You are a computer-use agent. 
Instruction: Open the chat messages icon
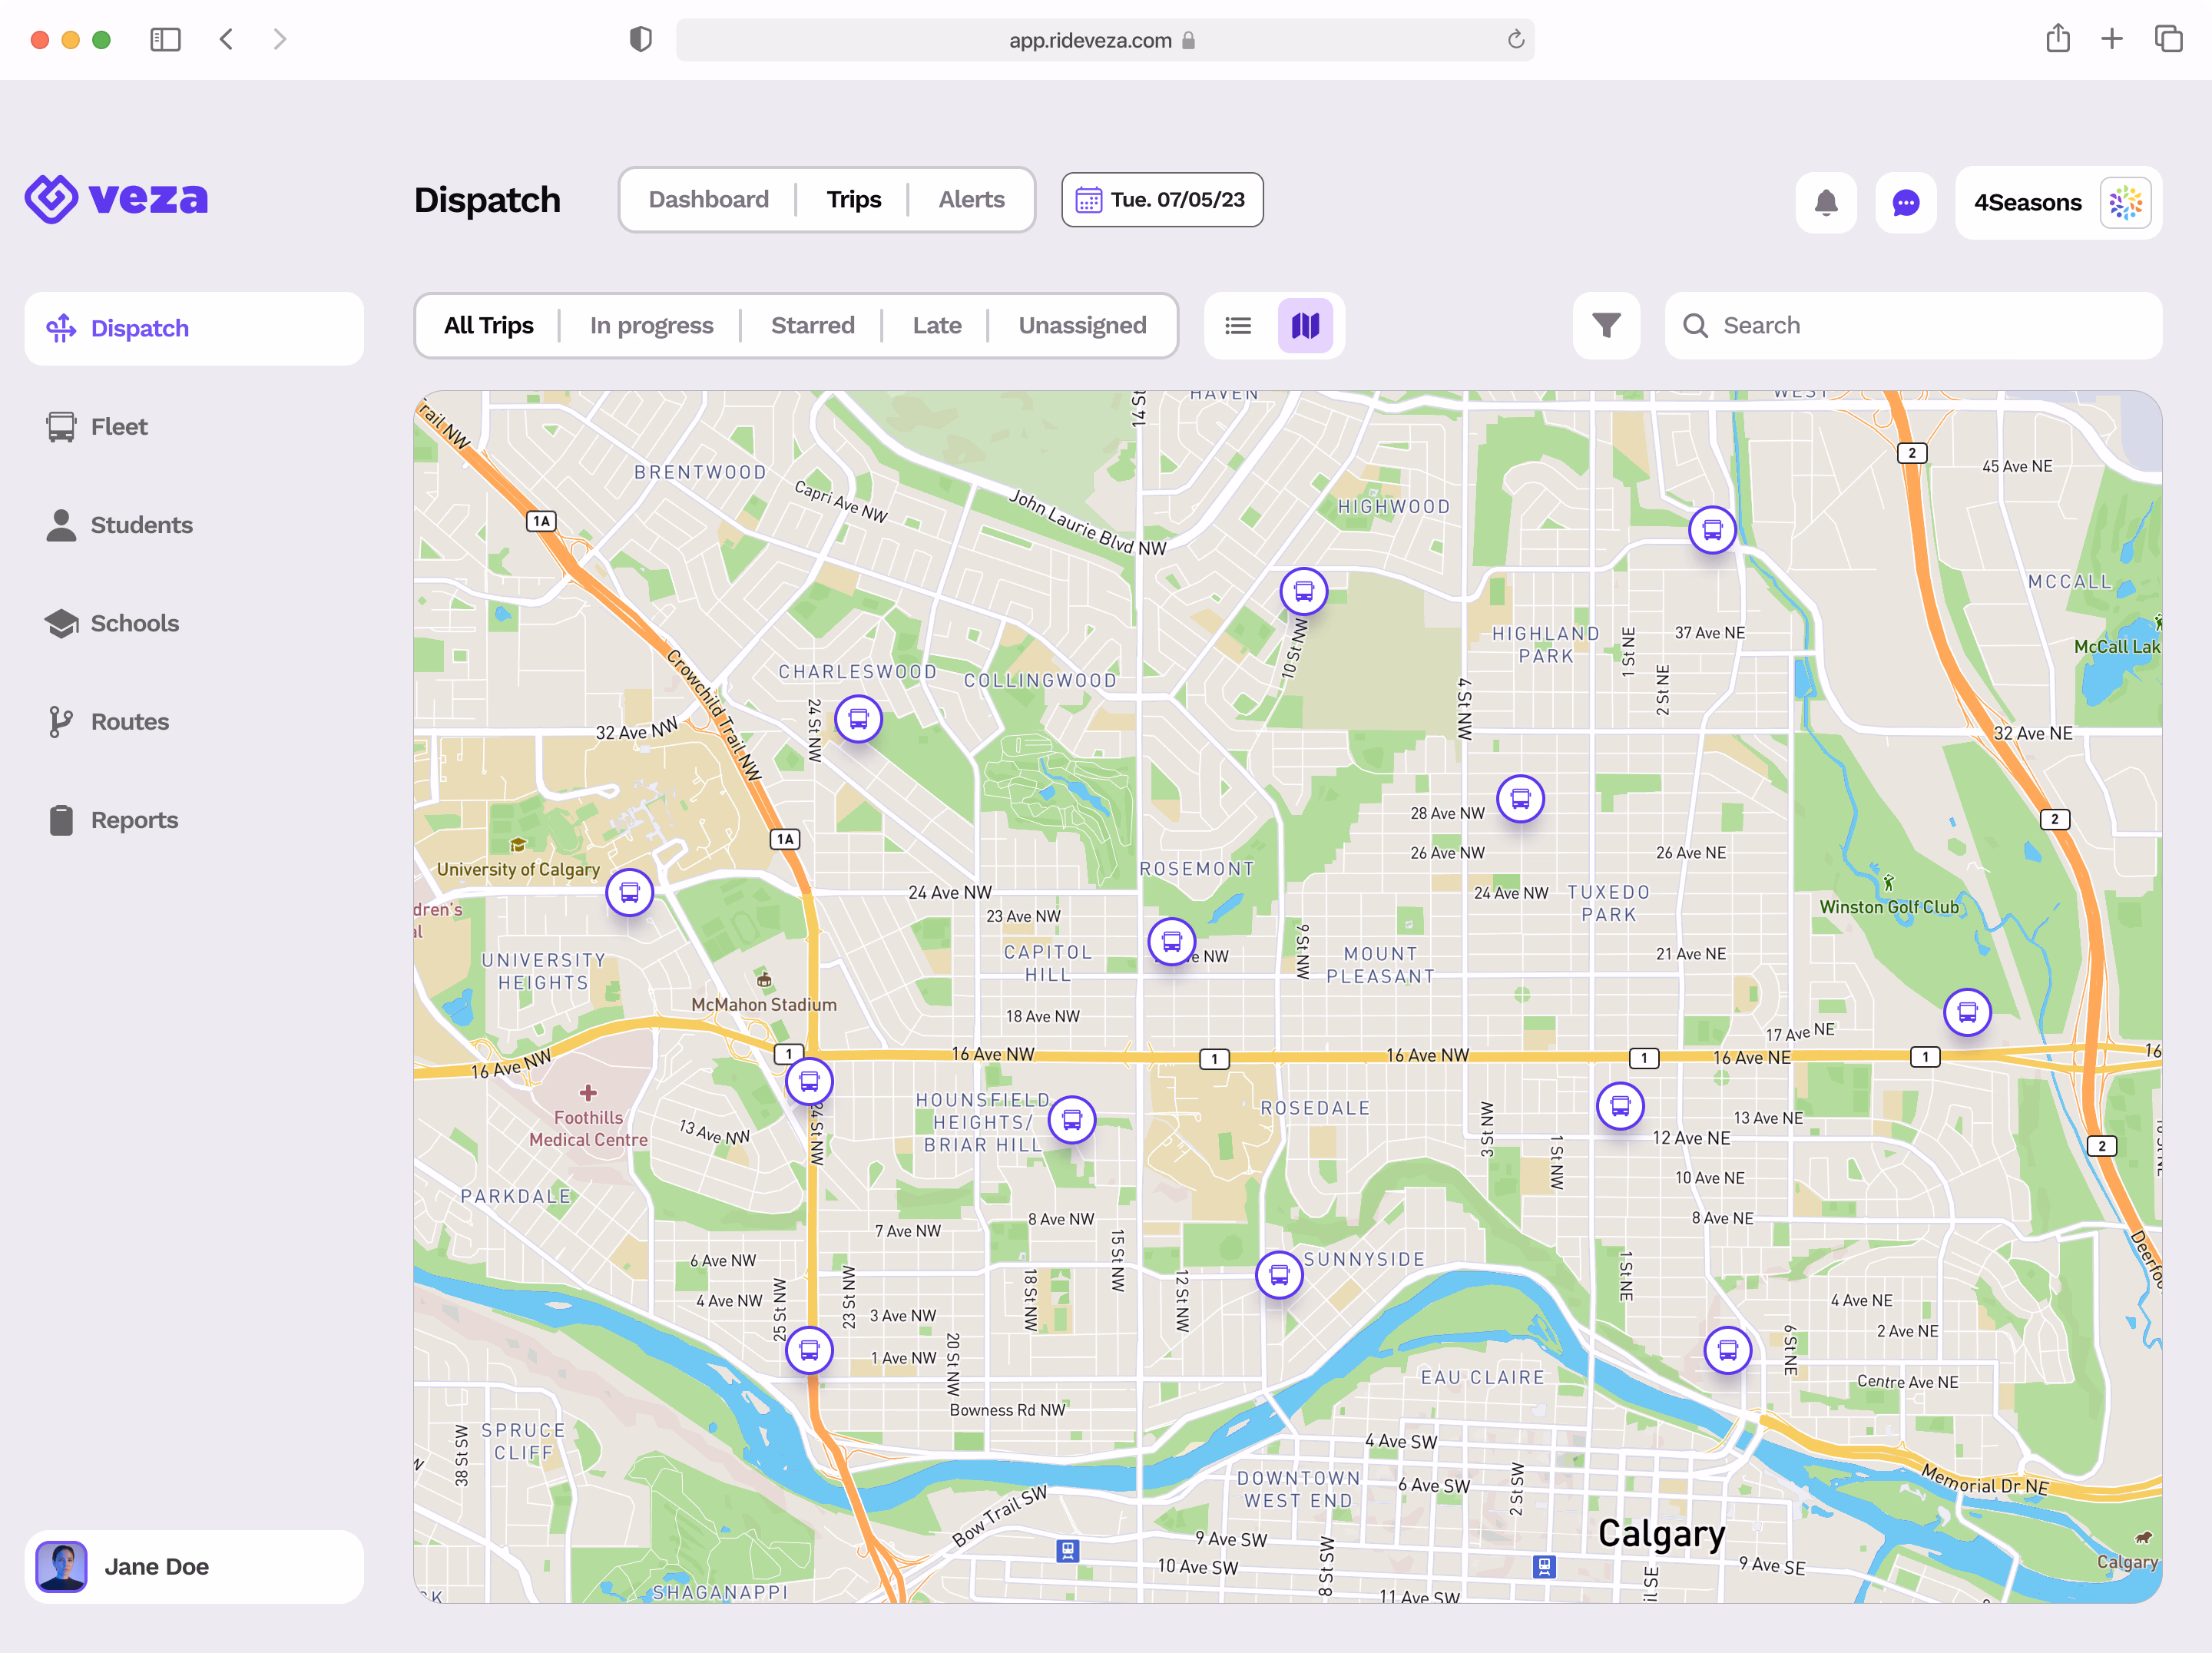coord(1906,203)
